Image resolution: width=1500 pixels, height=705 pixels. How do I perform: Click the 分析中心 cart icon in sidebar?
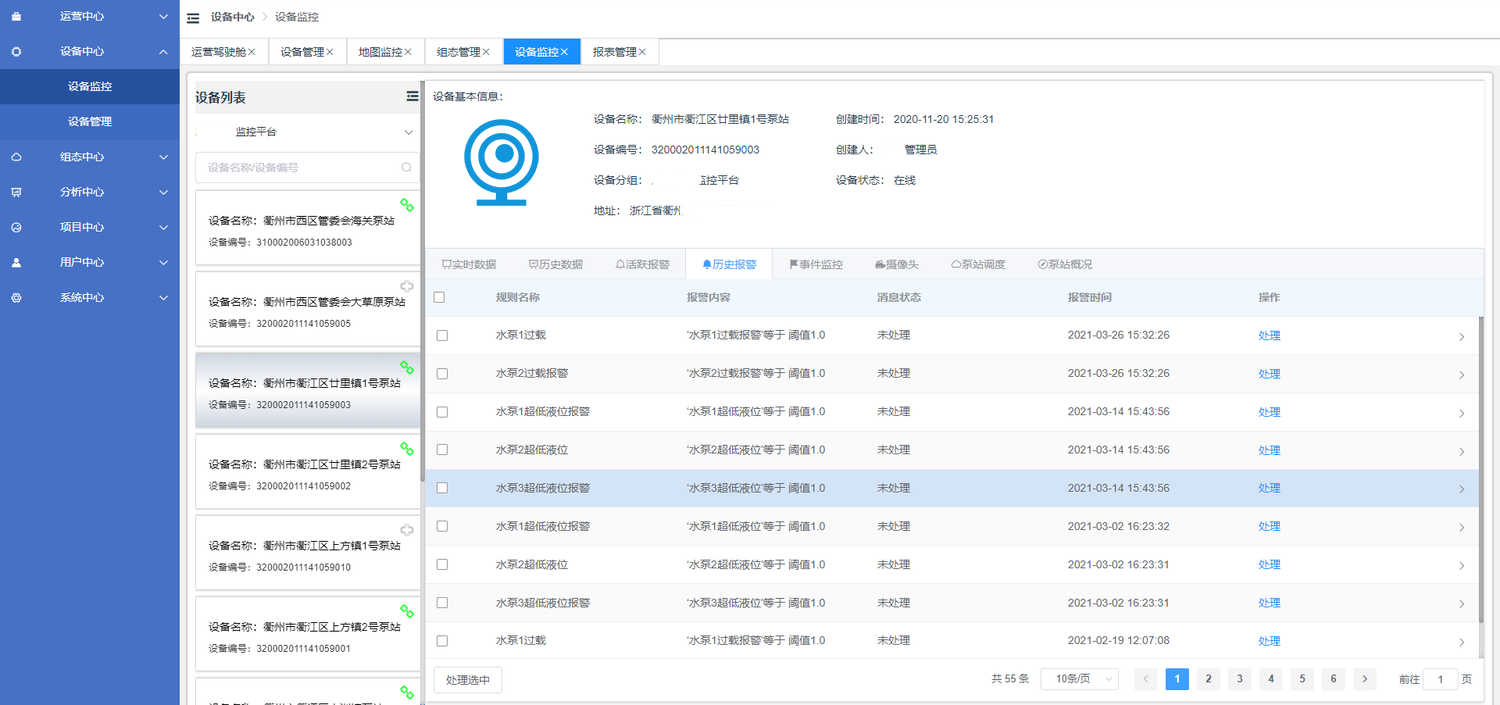16,192
